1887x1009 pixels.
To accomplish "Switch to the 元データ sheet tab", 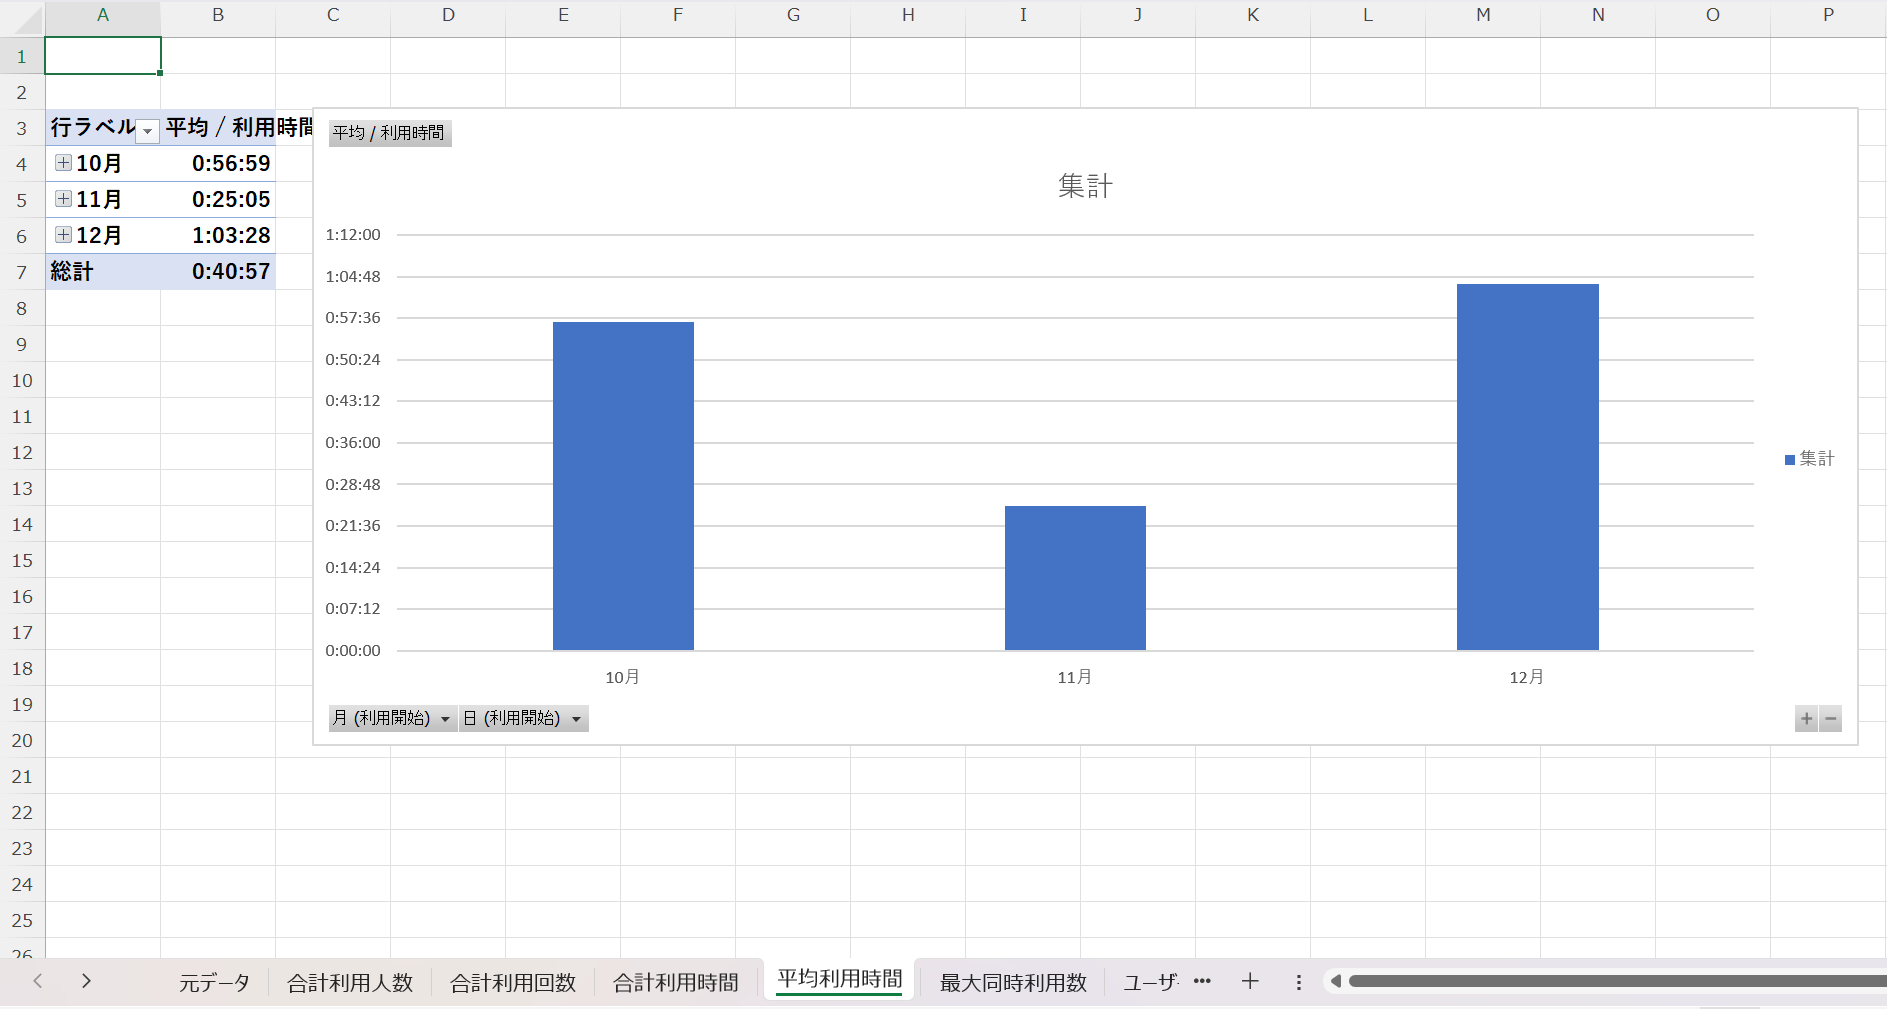I will (214, 983).
